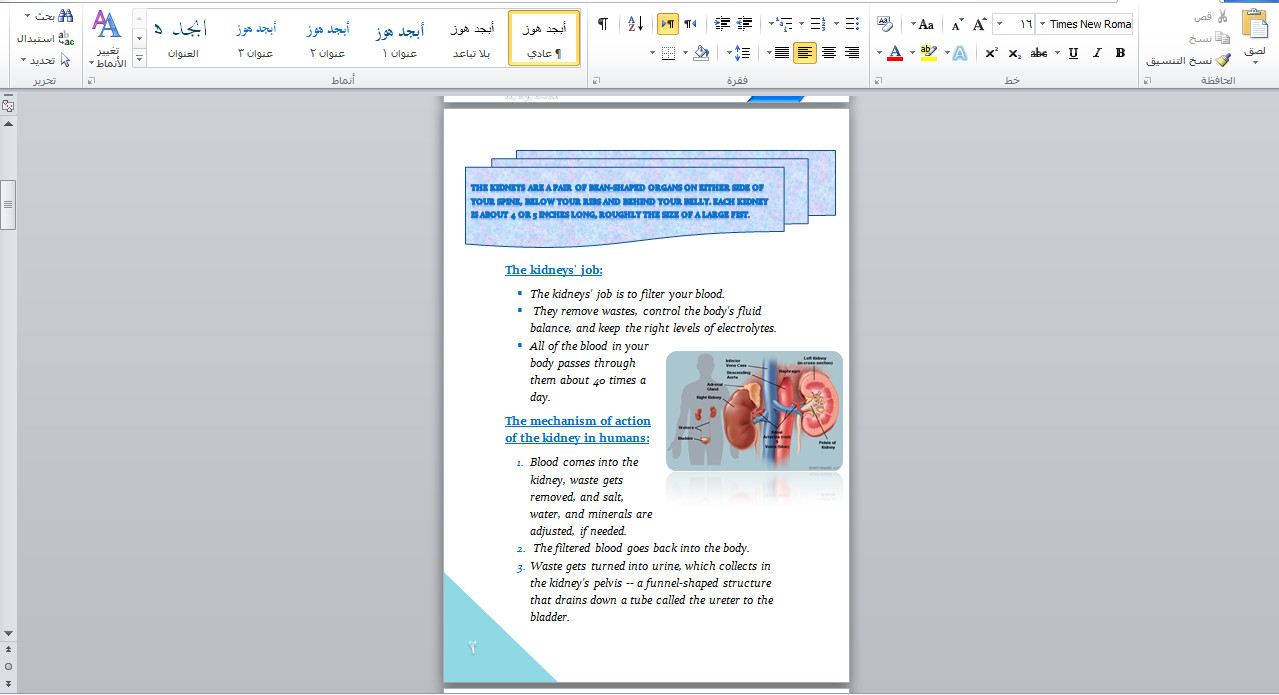
Task: Click "The kidneys' job:" heading
Action: pos(554,270)
